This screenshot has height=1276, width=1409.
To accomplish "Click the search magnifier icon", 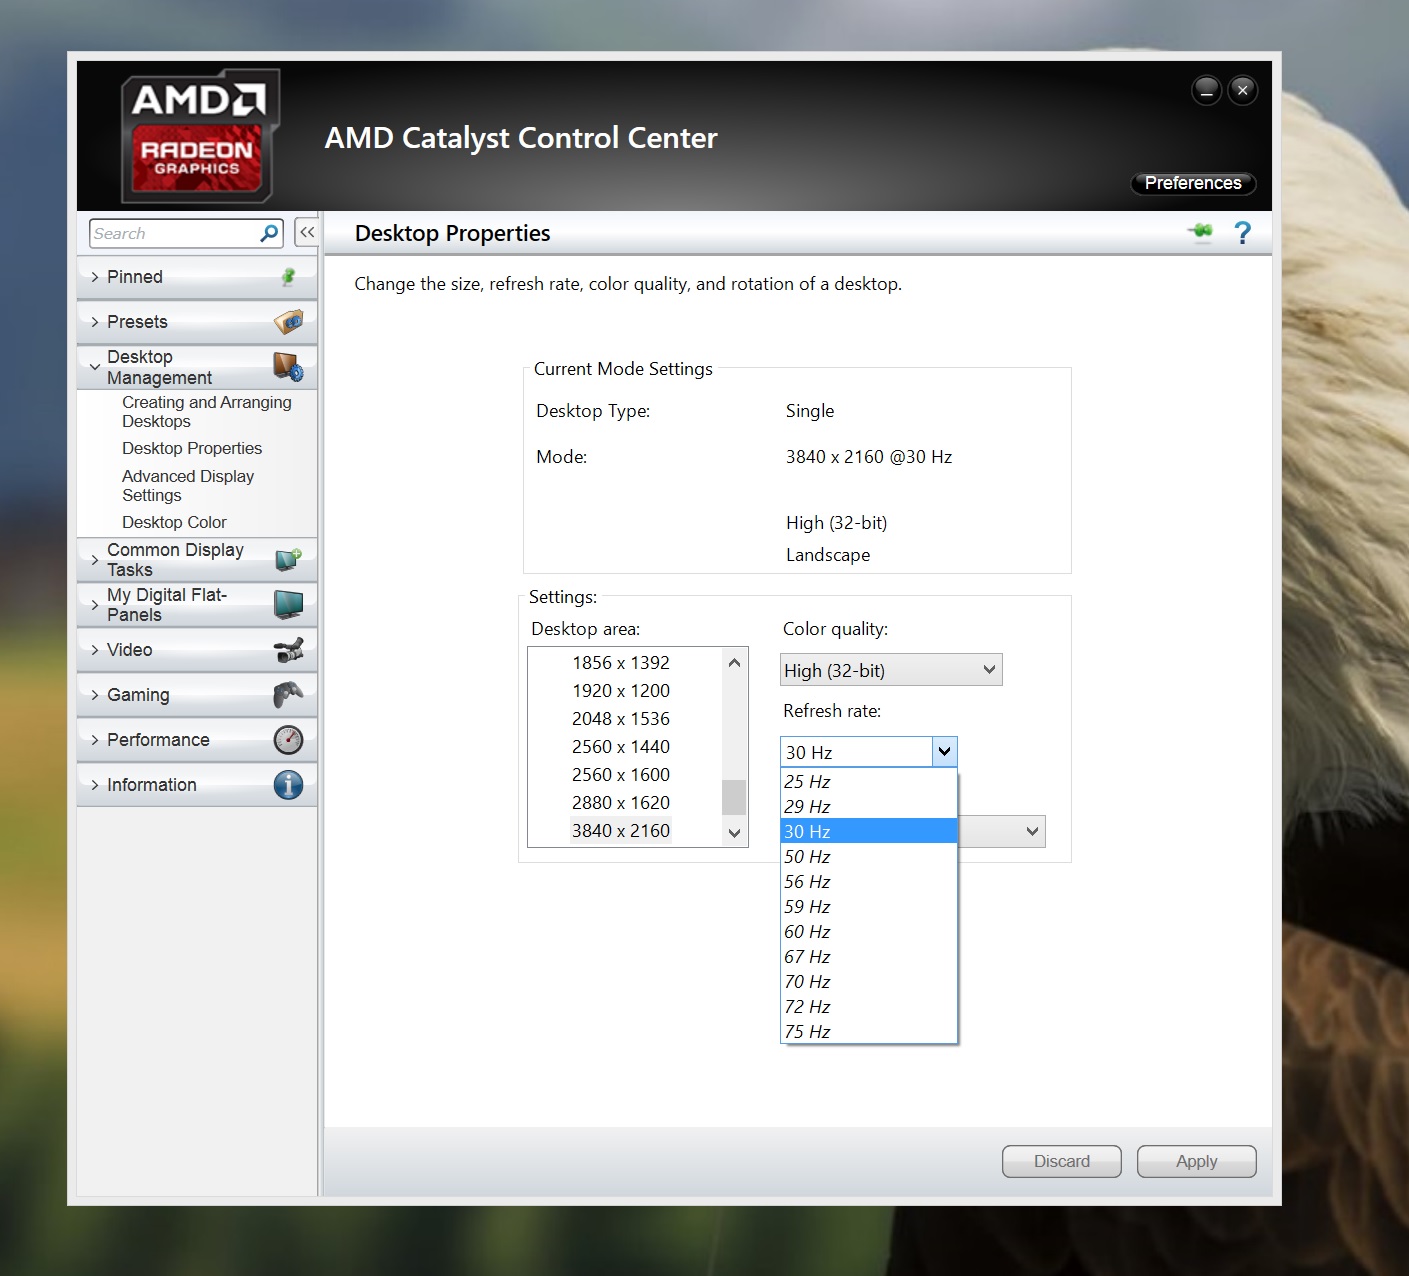I will (269, 233).
